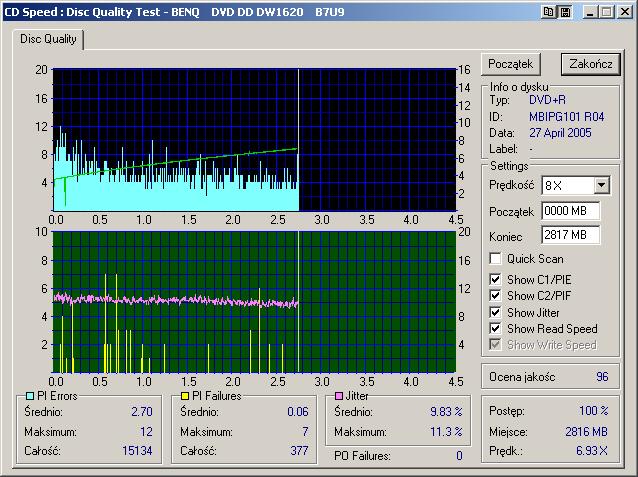Click the quality score value 96
This screenshot has width=638, height=477.
(602, 376)
